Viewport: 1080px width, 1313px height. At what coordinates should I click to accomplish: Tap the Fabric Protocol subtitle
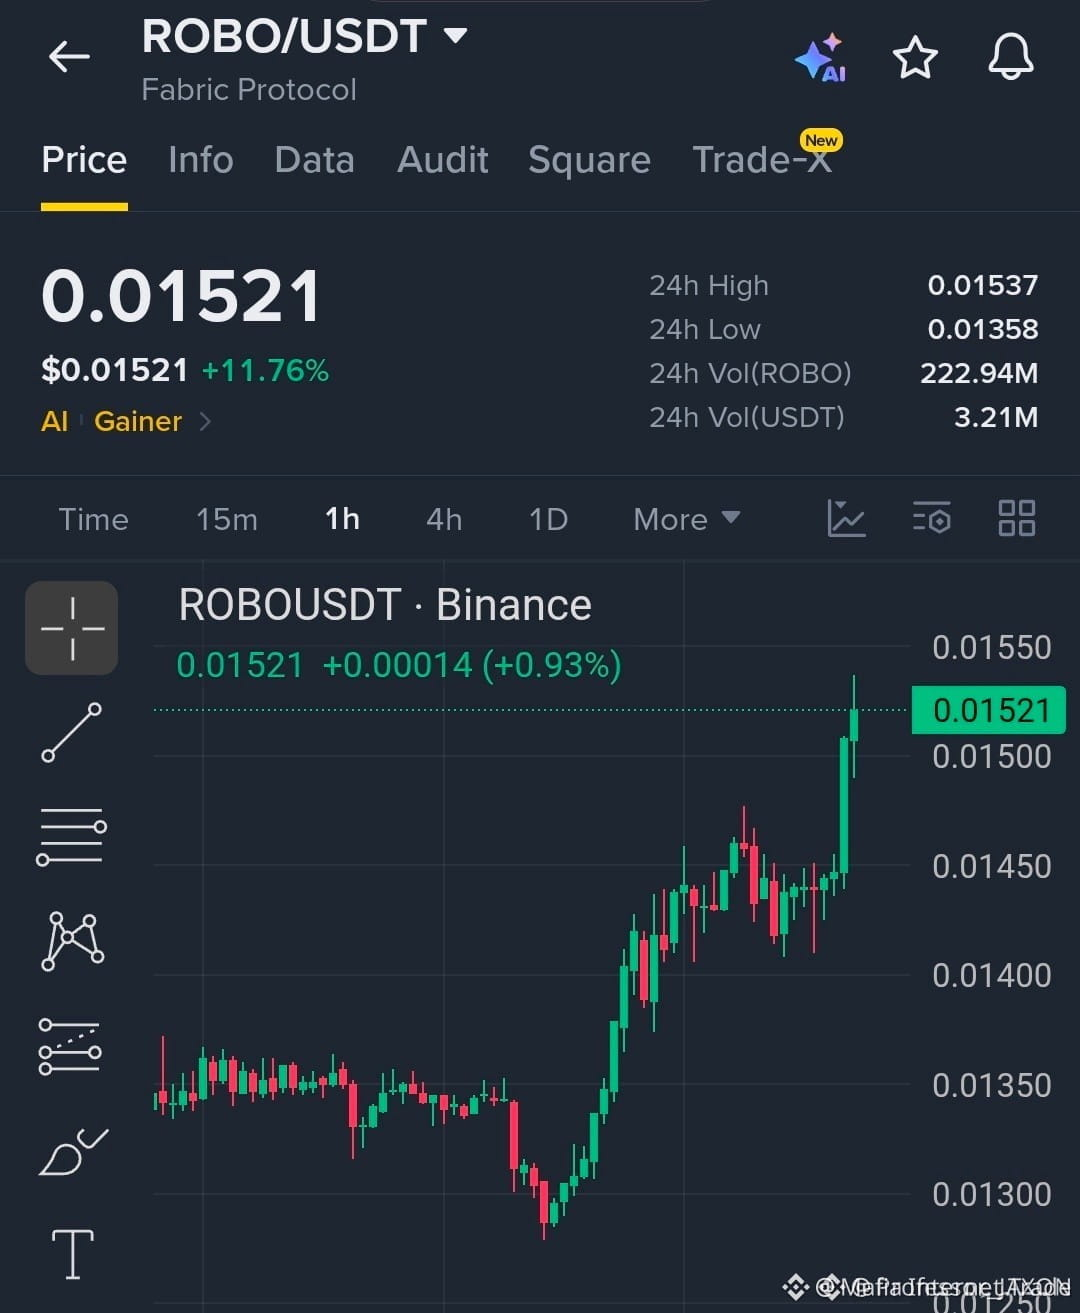249,90
